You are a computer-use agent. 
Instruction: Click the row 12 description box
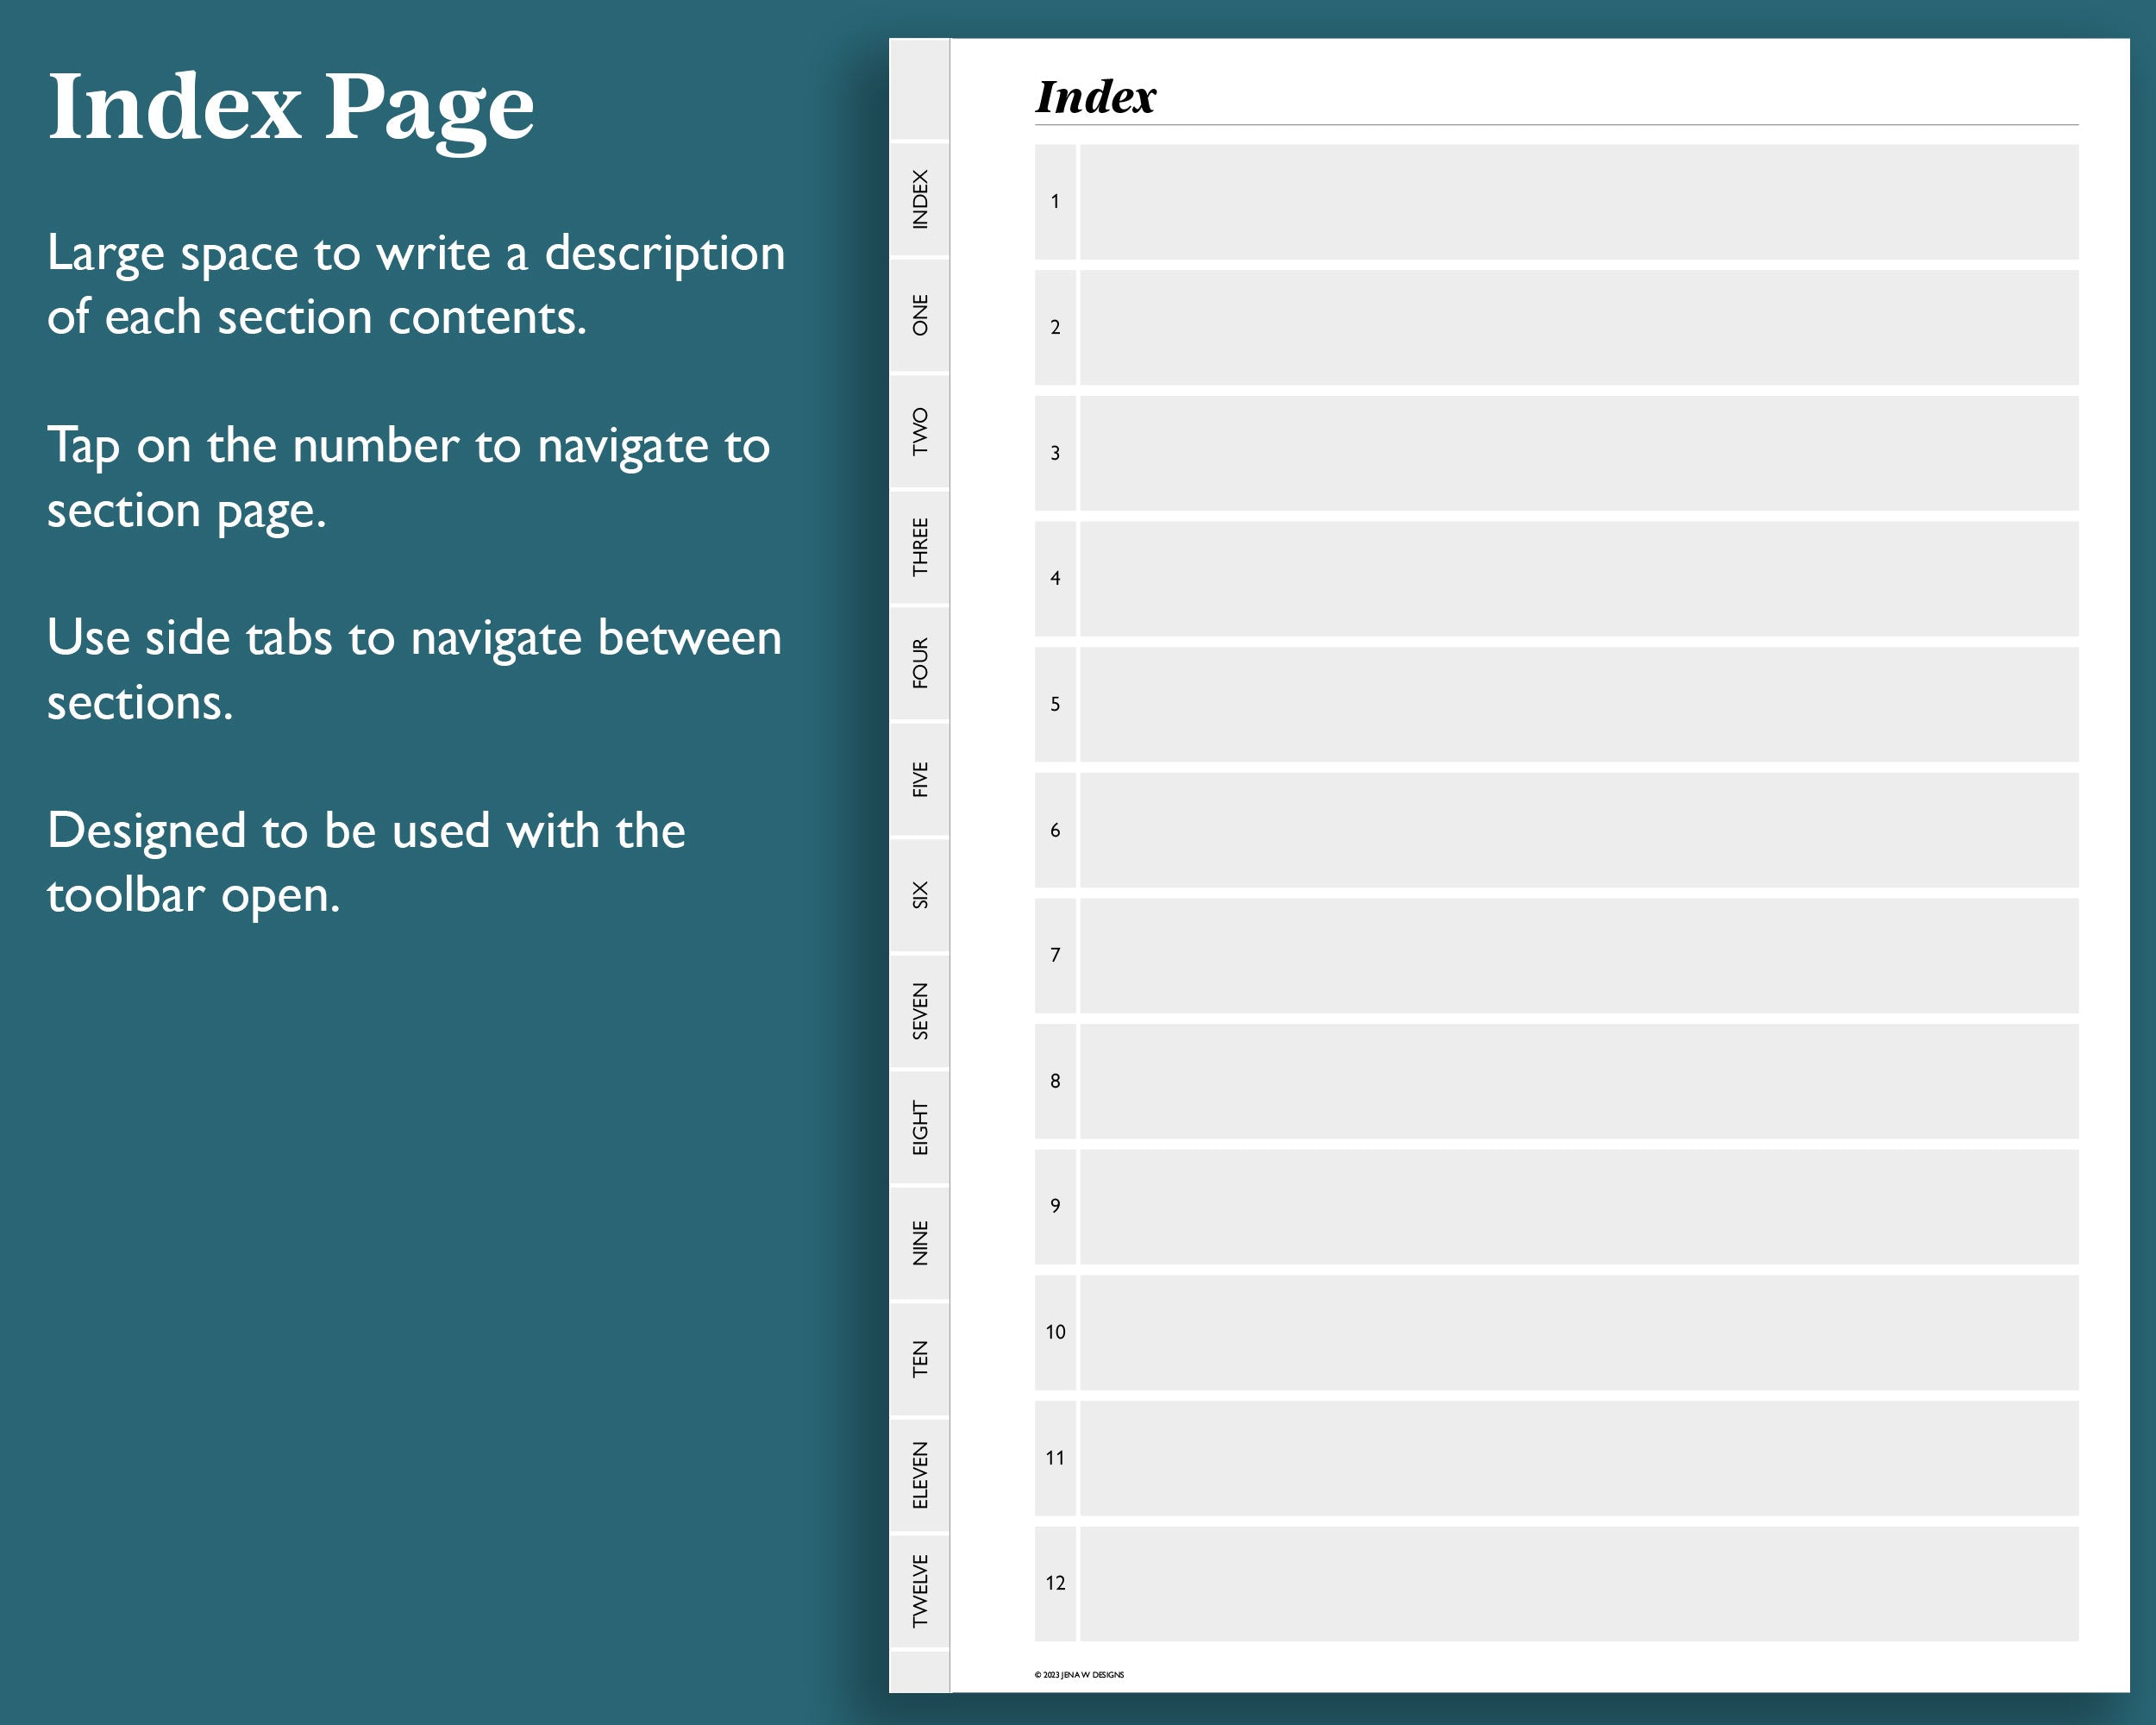1578,1583
